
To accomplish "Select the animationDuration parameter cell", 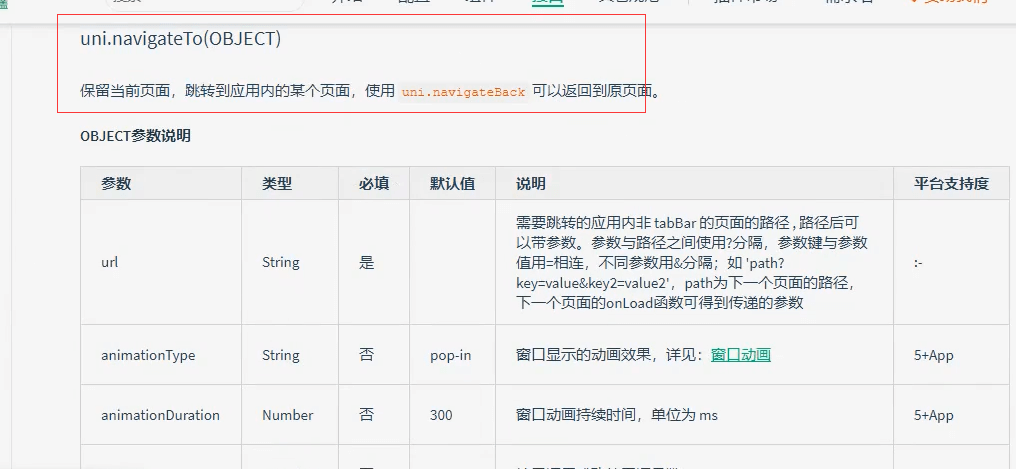I will (x=160, y=415).
